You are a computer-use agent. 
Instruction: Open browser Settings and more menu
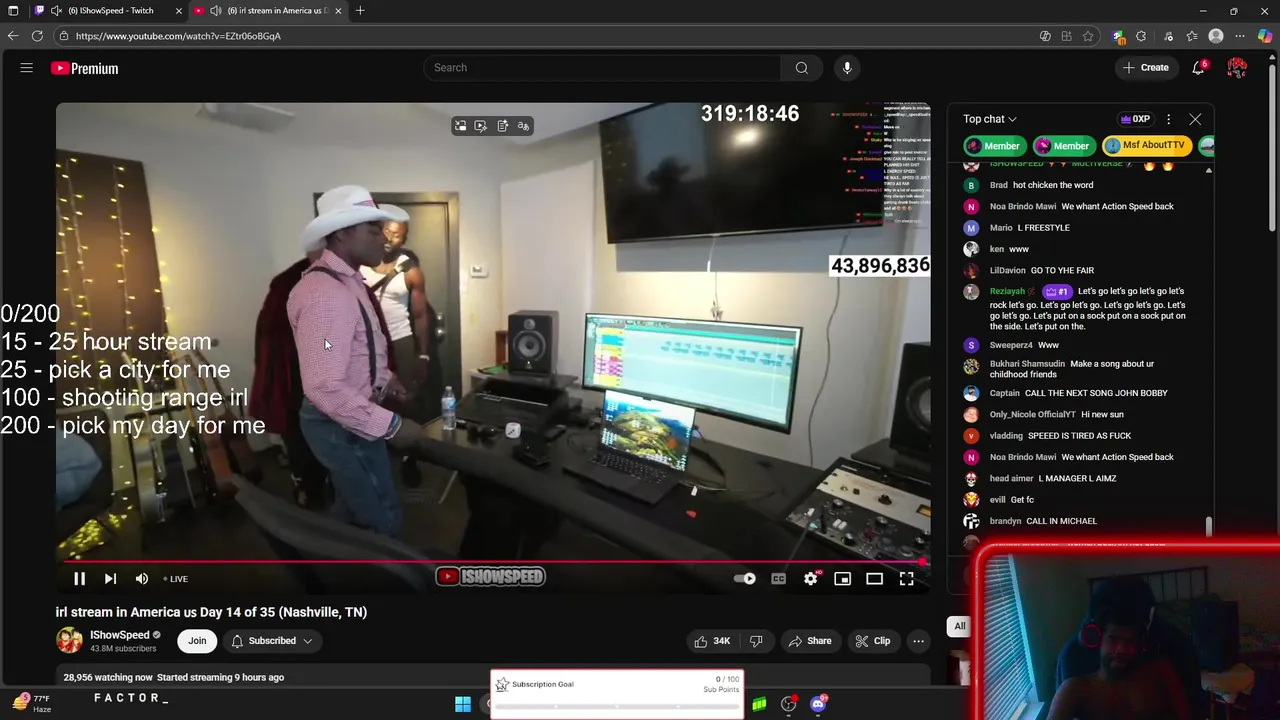[1241, 36]
